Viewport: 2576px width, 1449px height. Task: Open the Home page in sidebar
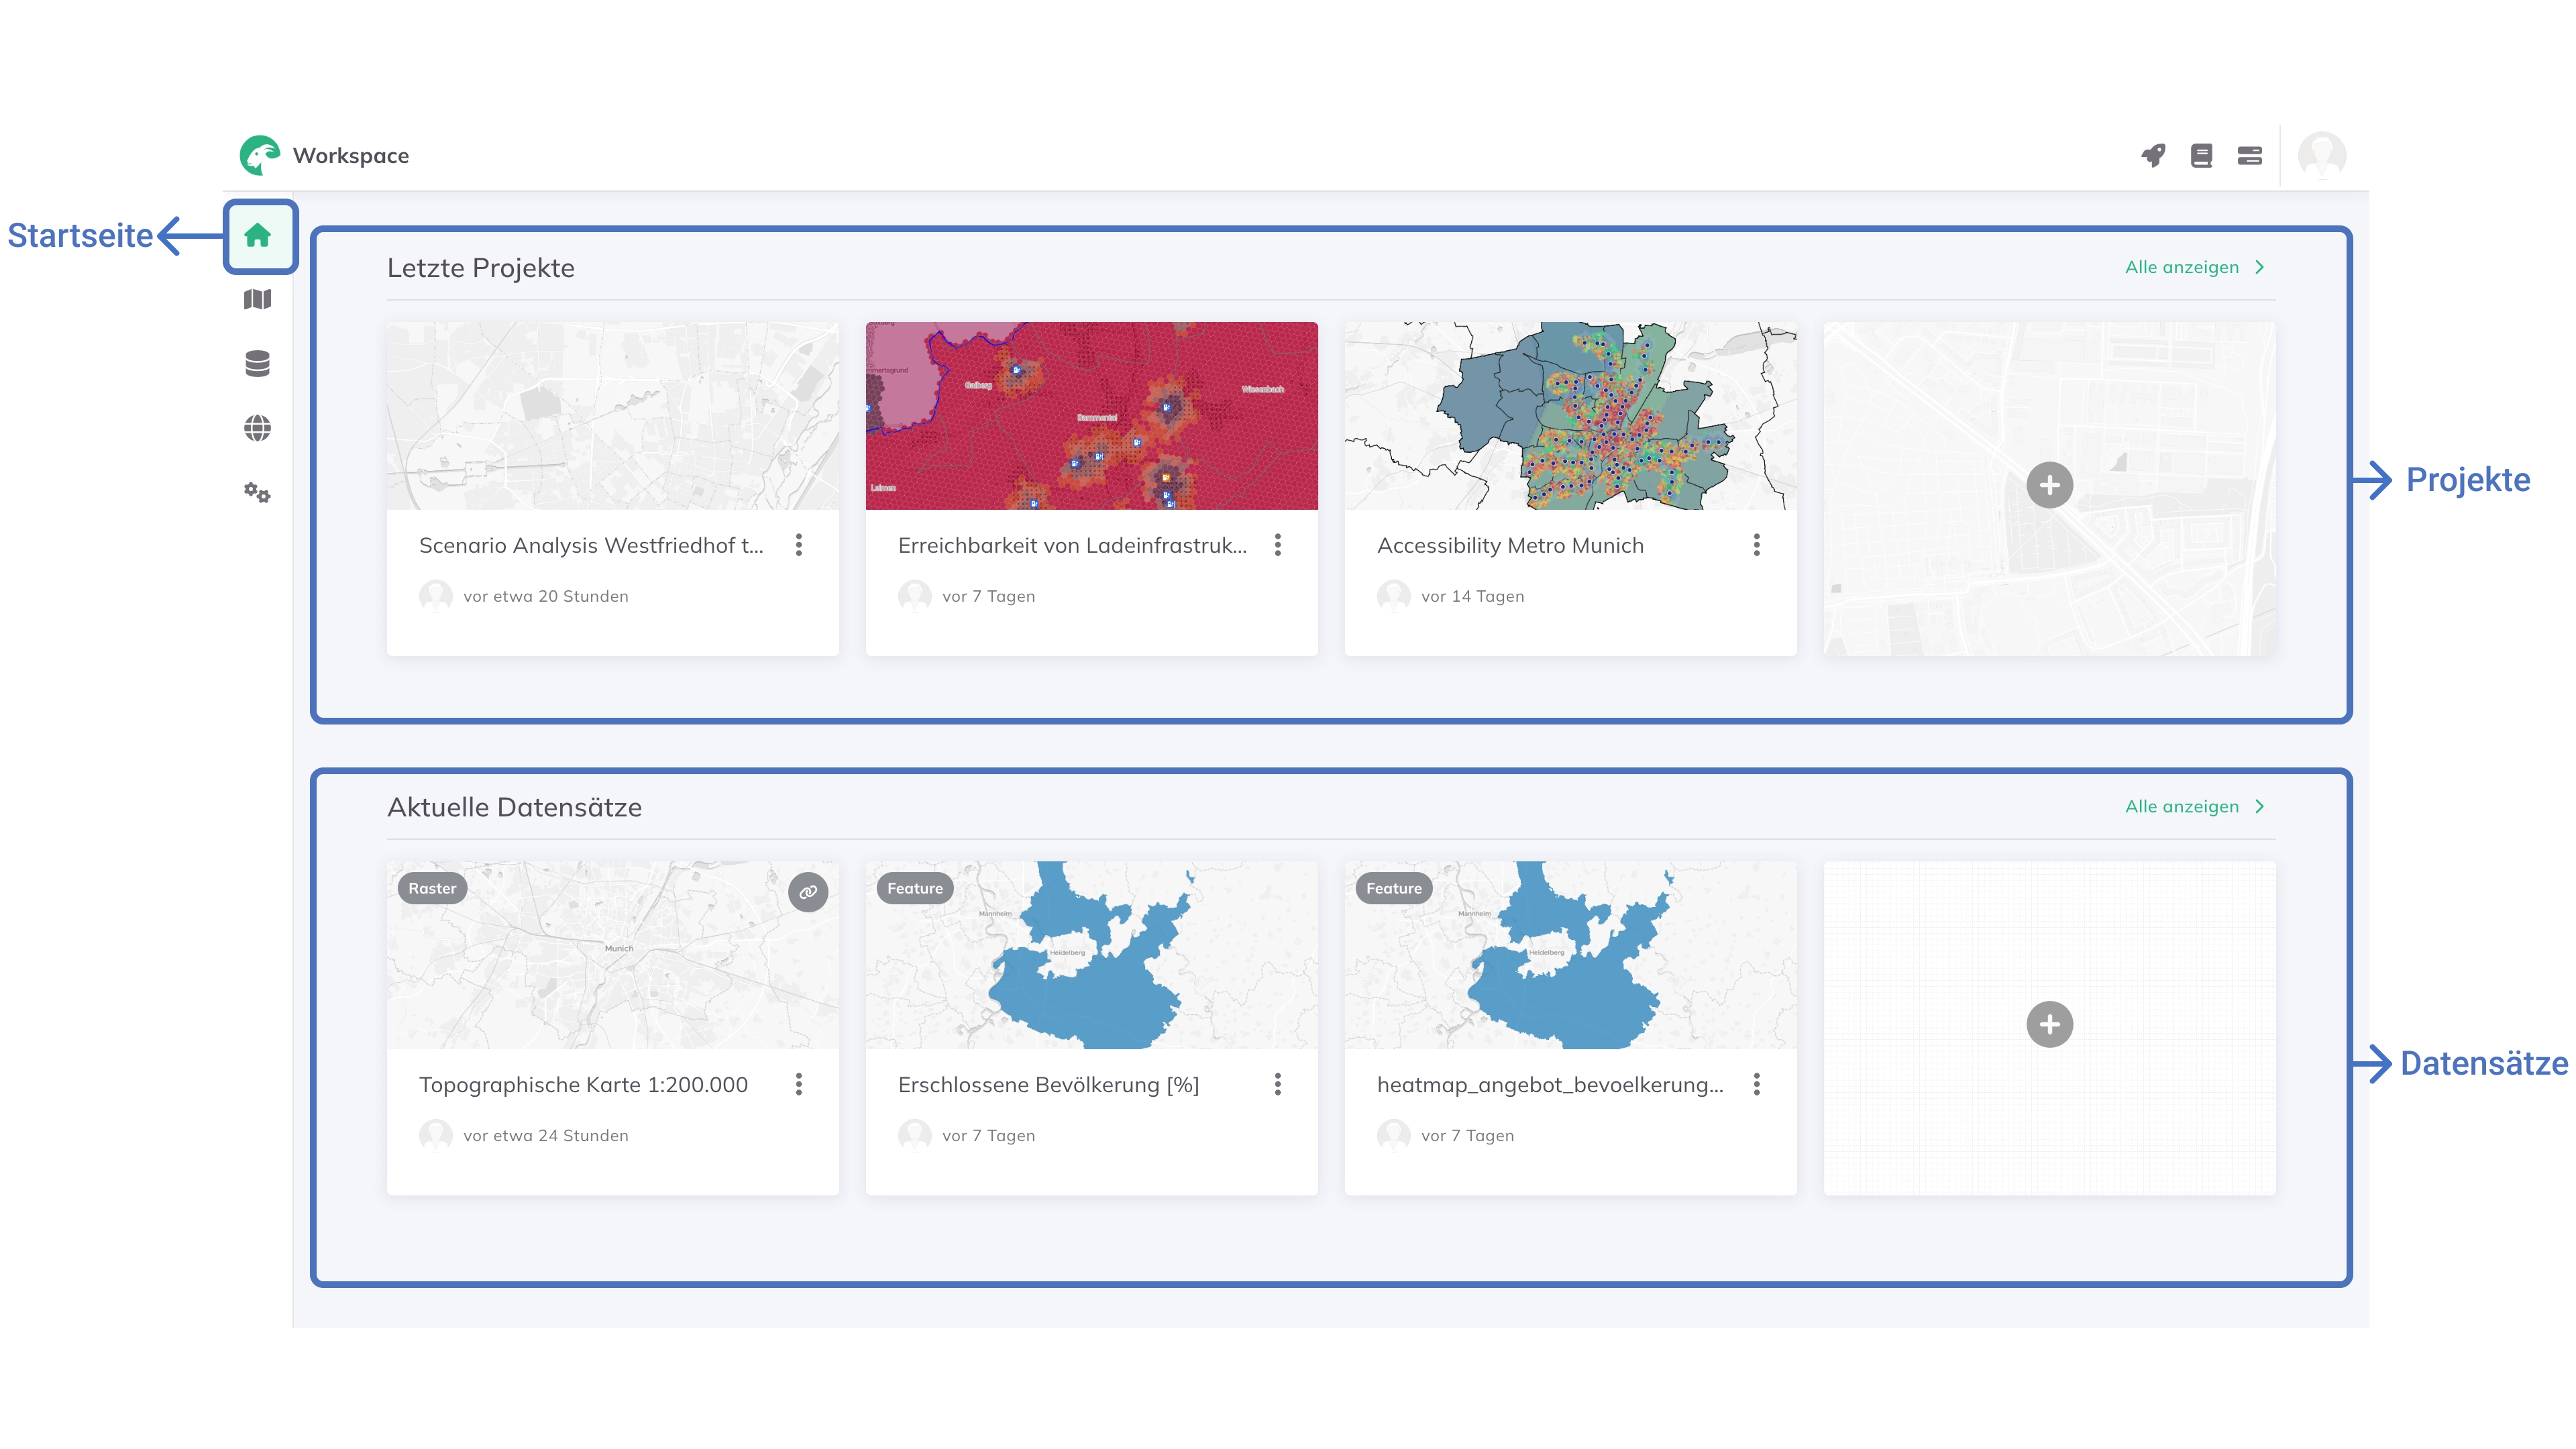pos(258,236)
